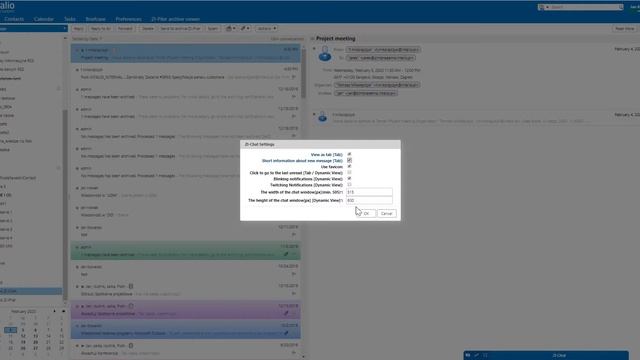Toggle the View as tab checkbox
This screenshot has height=360, width=640.
point(349,154)
